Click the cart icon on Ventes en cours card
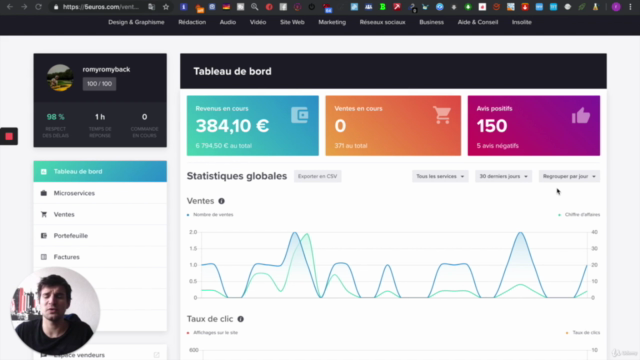Screen dimensions: 640x360 [442, 115]
